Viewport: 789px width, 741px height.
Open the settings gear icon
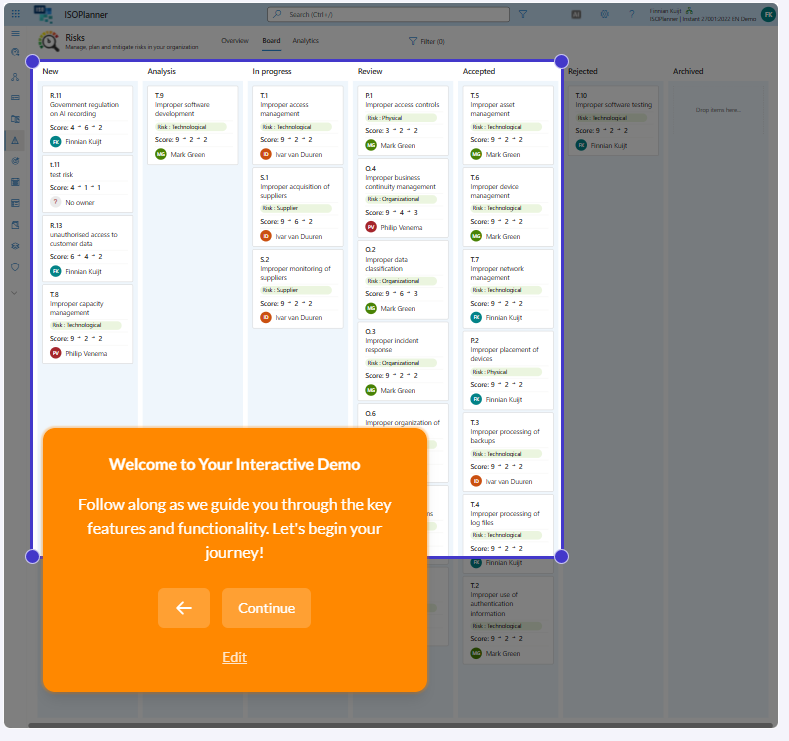604,15
